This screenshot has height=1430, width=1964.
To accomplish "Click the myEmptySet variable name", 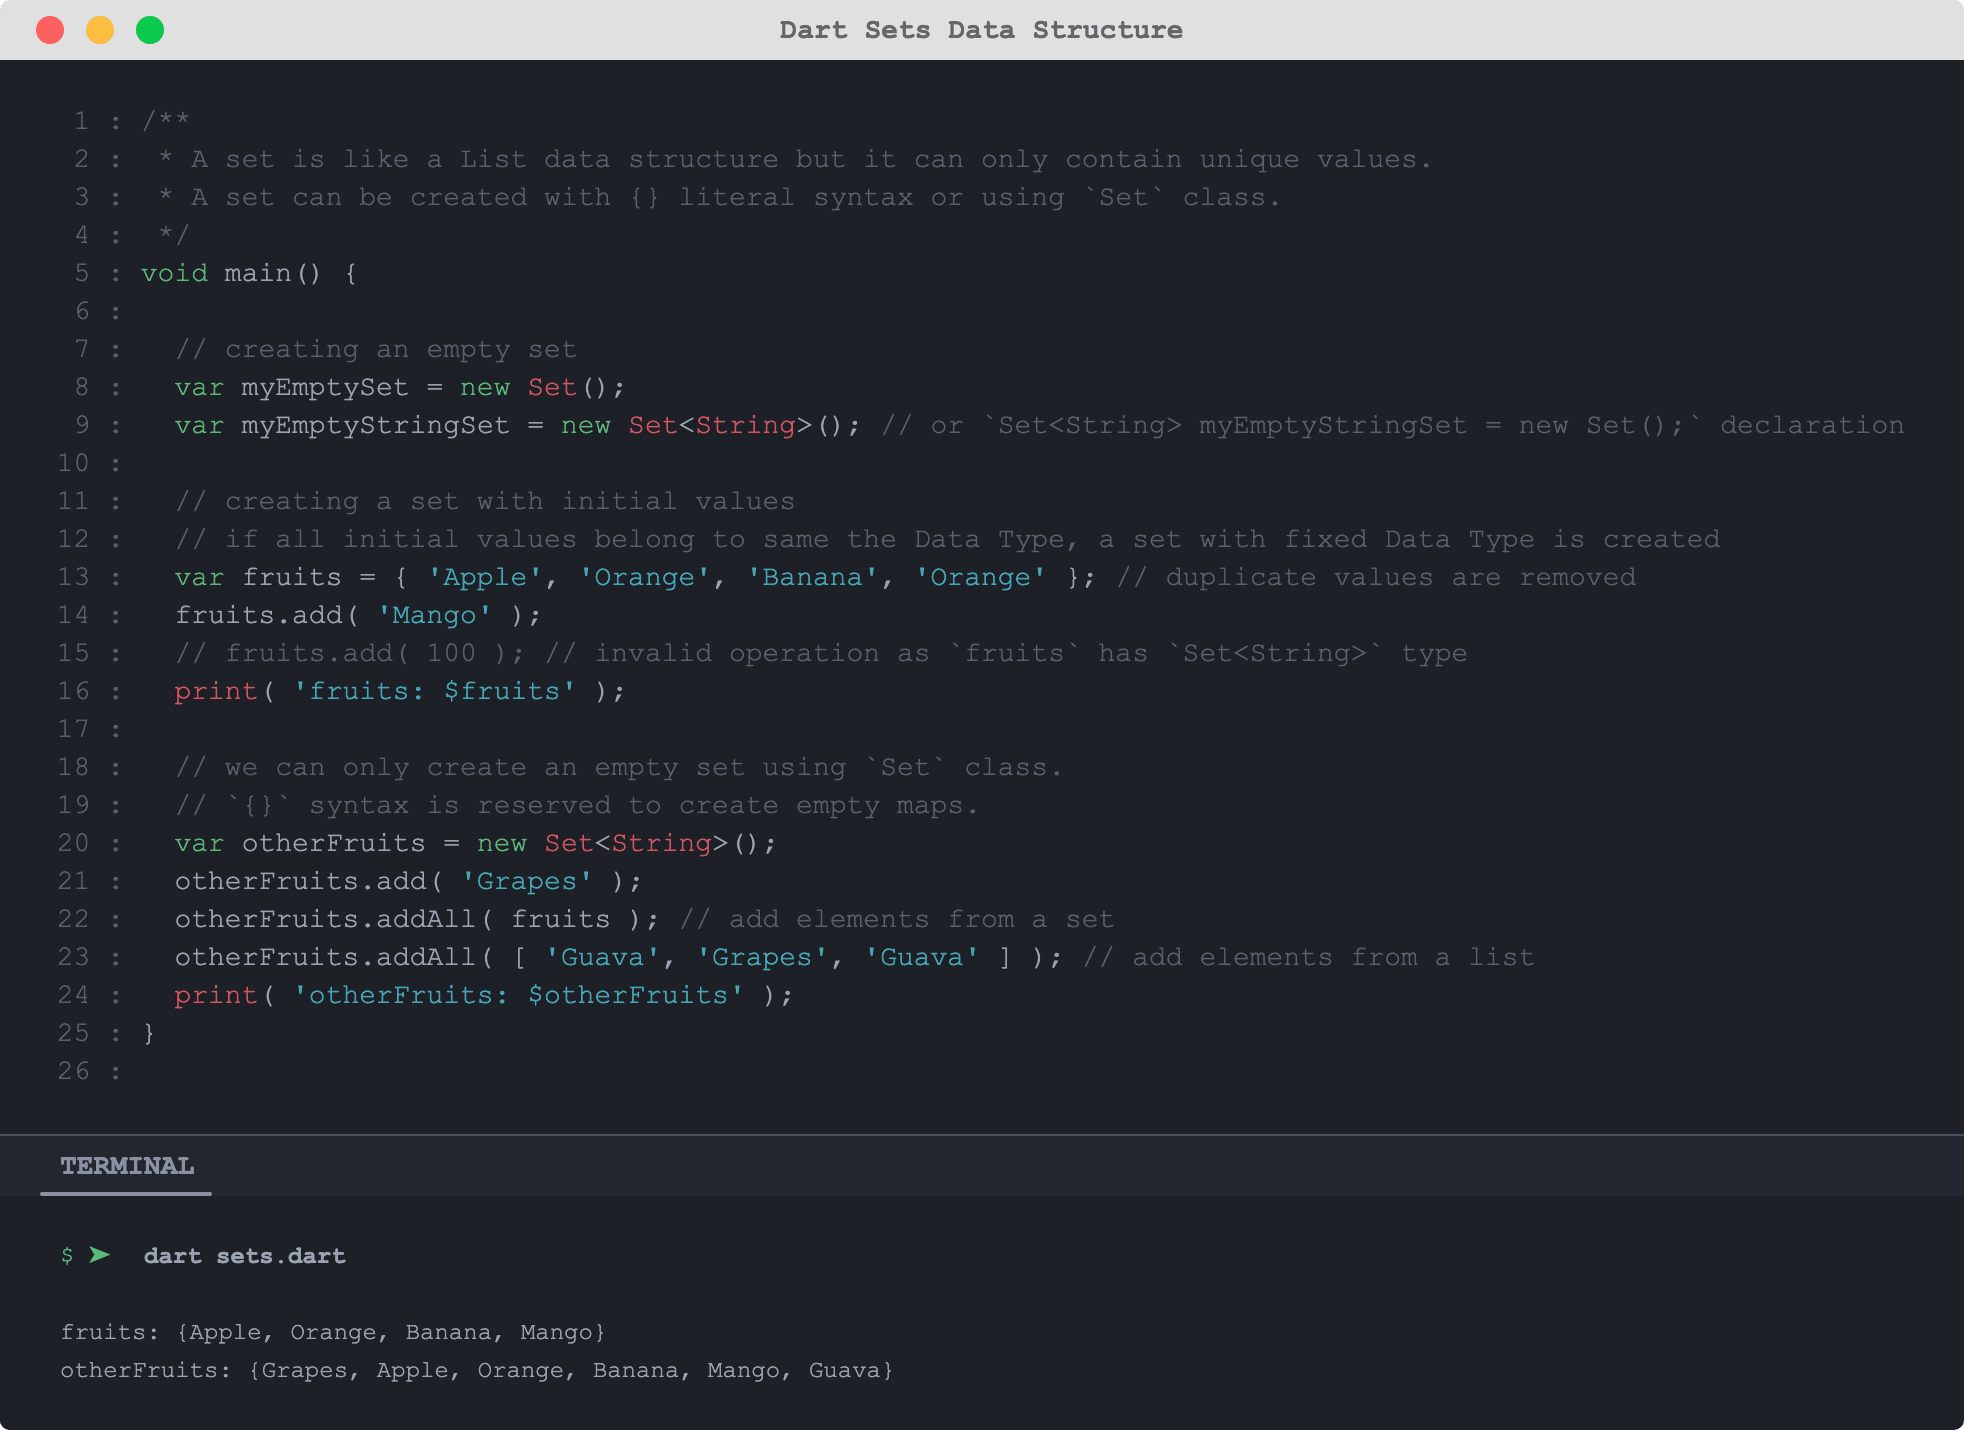I will (x=324, y=387).
